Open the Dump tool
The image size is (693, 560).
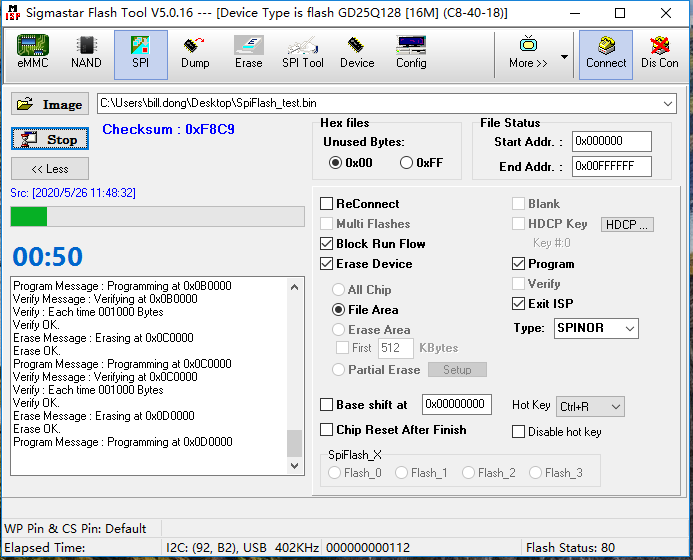(x=195, y=52)
